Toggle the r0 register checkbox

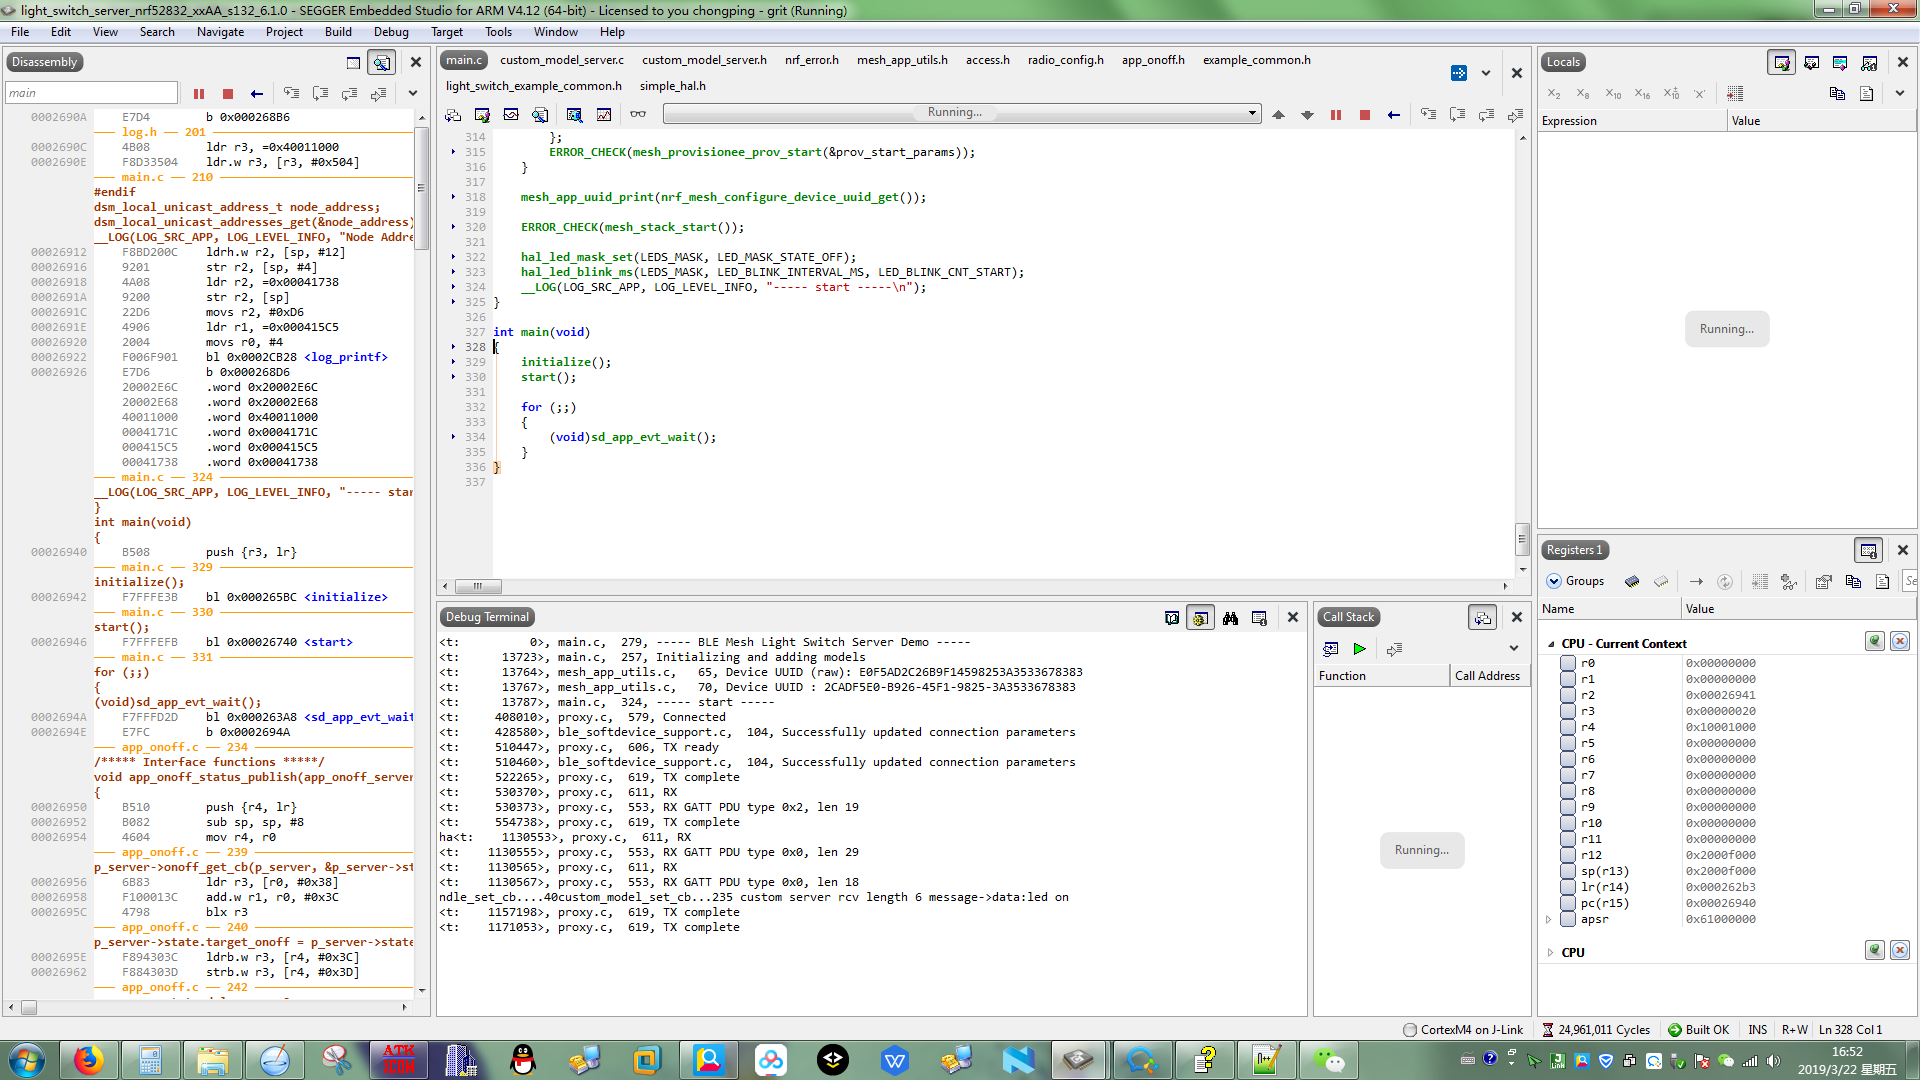pos(1568,663)
